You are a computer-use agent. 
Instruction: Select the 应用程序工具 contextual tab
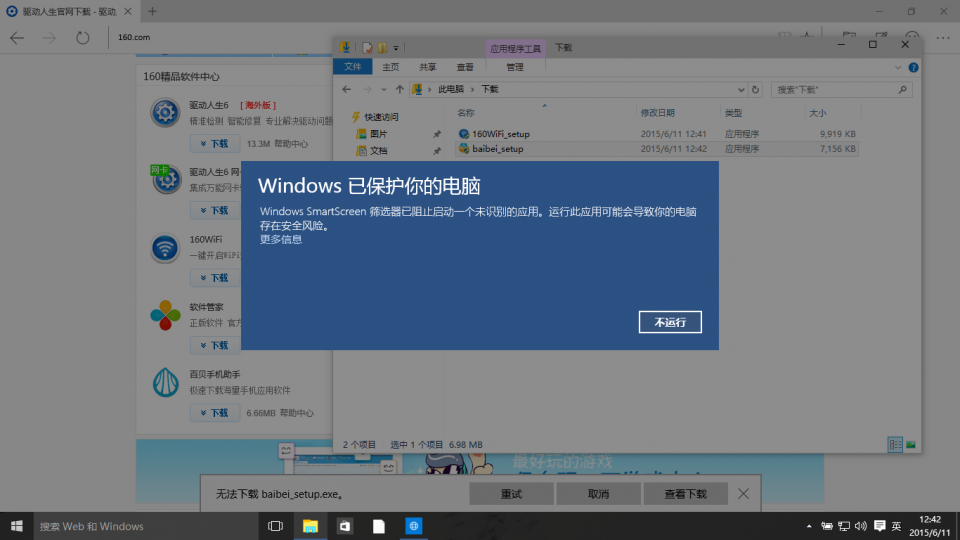pos(515,48)
